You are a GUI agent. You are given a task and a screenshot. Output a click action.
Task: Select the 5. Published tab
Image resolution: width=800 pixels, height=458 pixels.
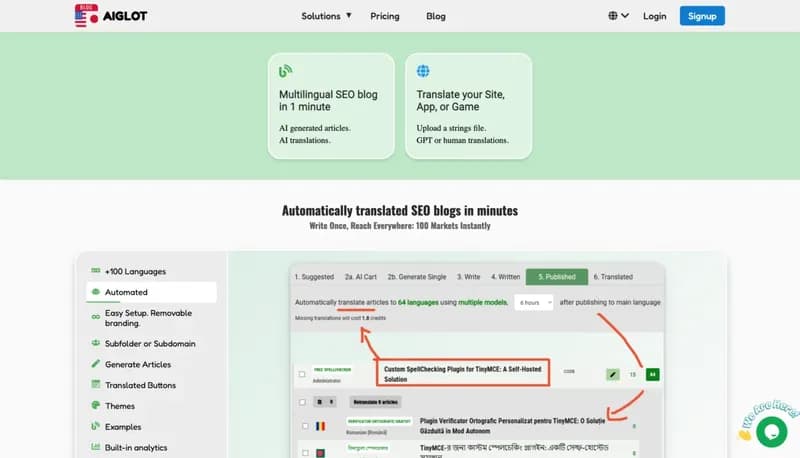(557, 276)
